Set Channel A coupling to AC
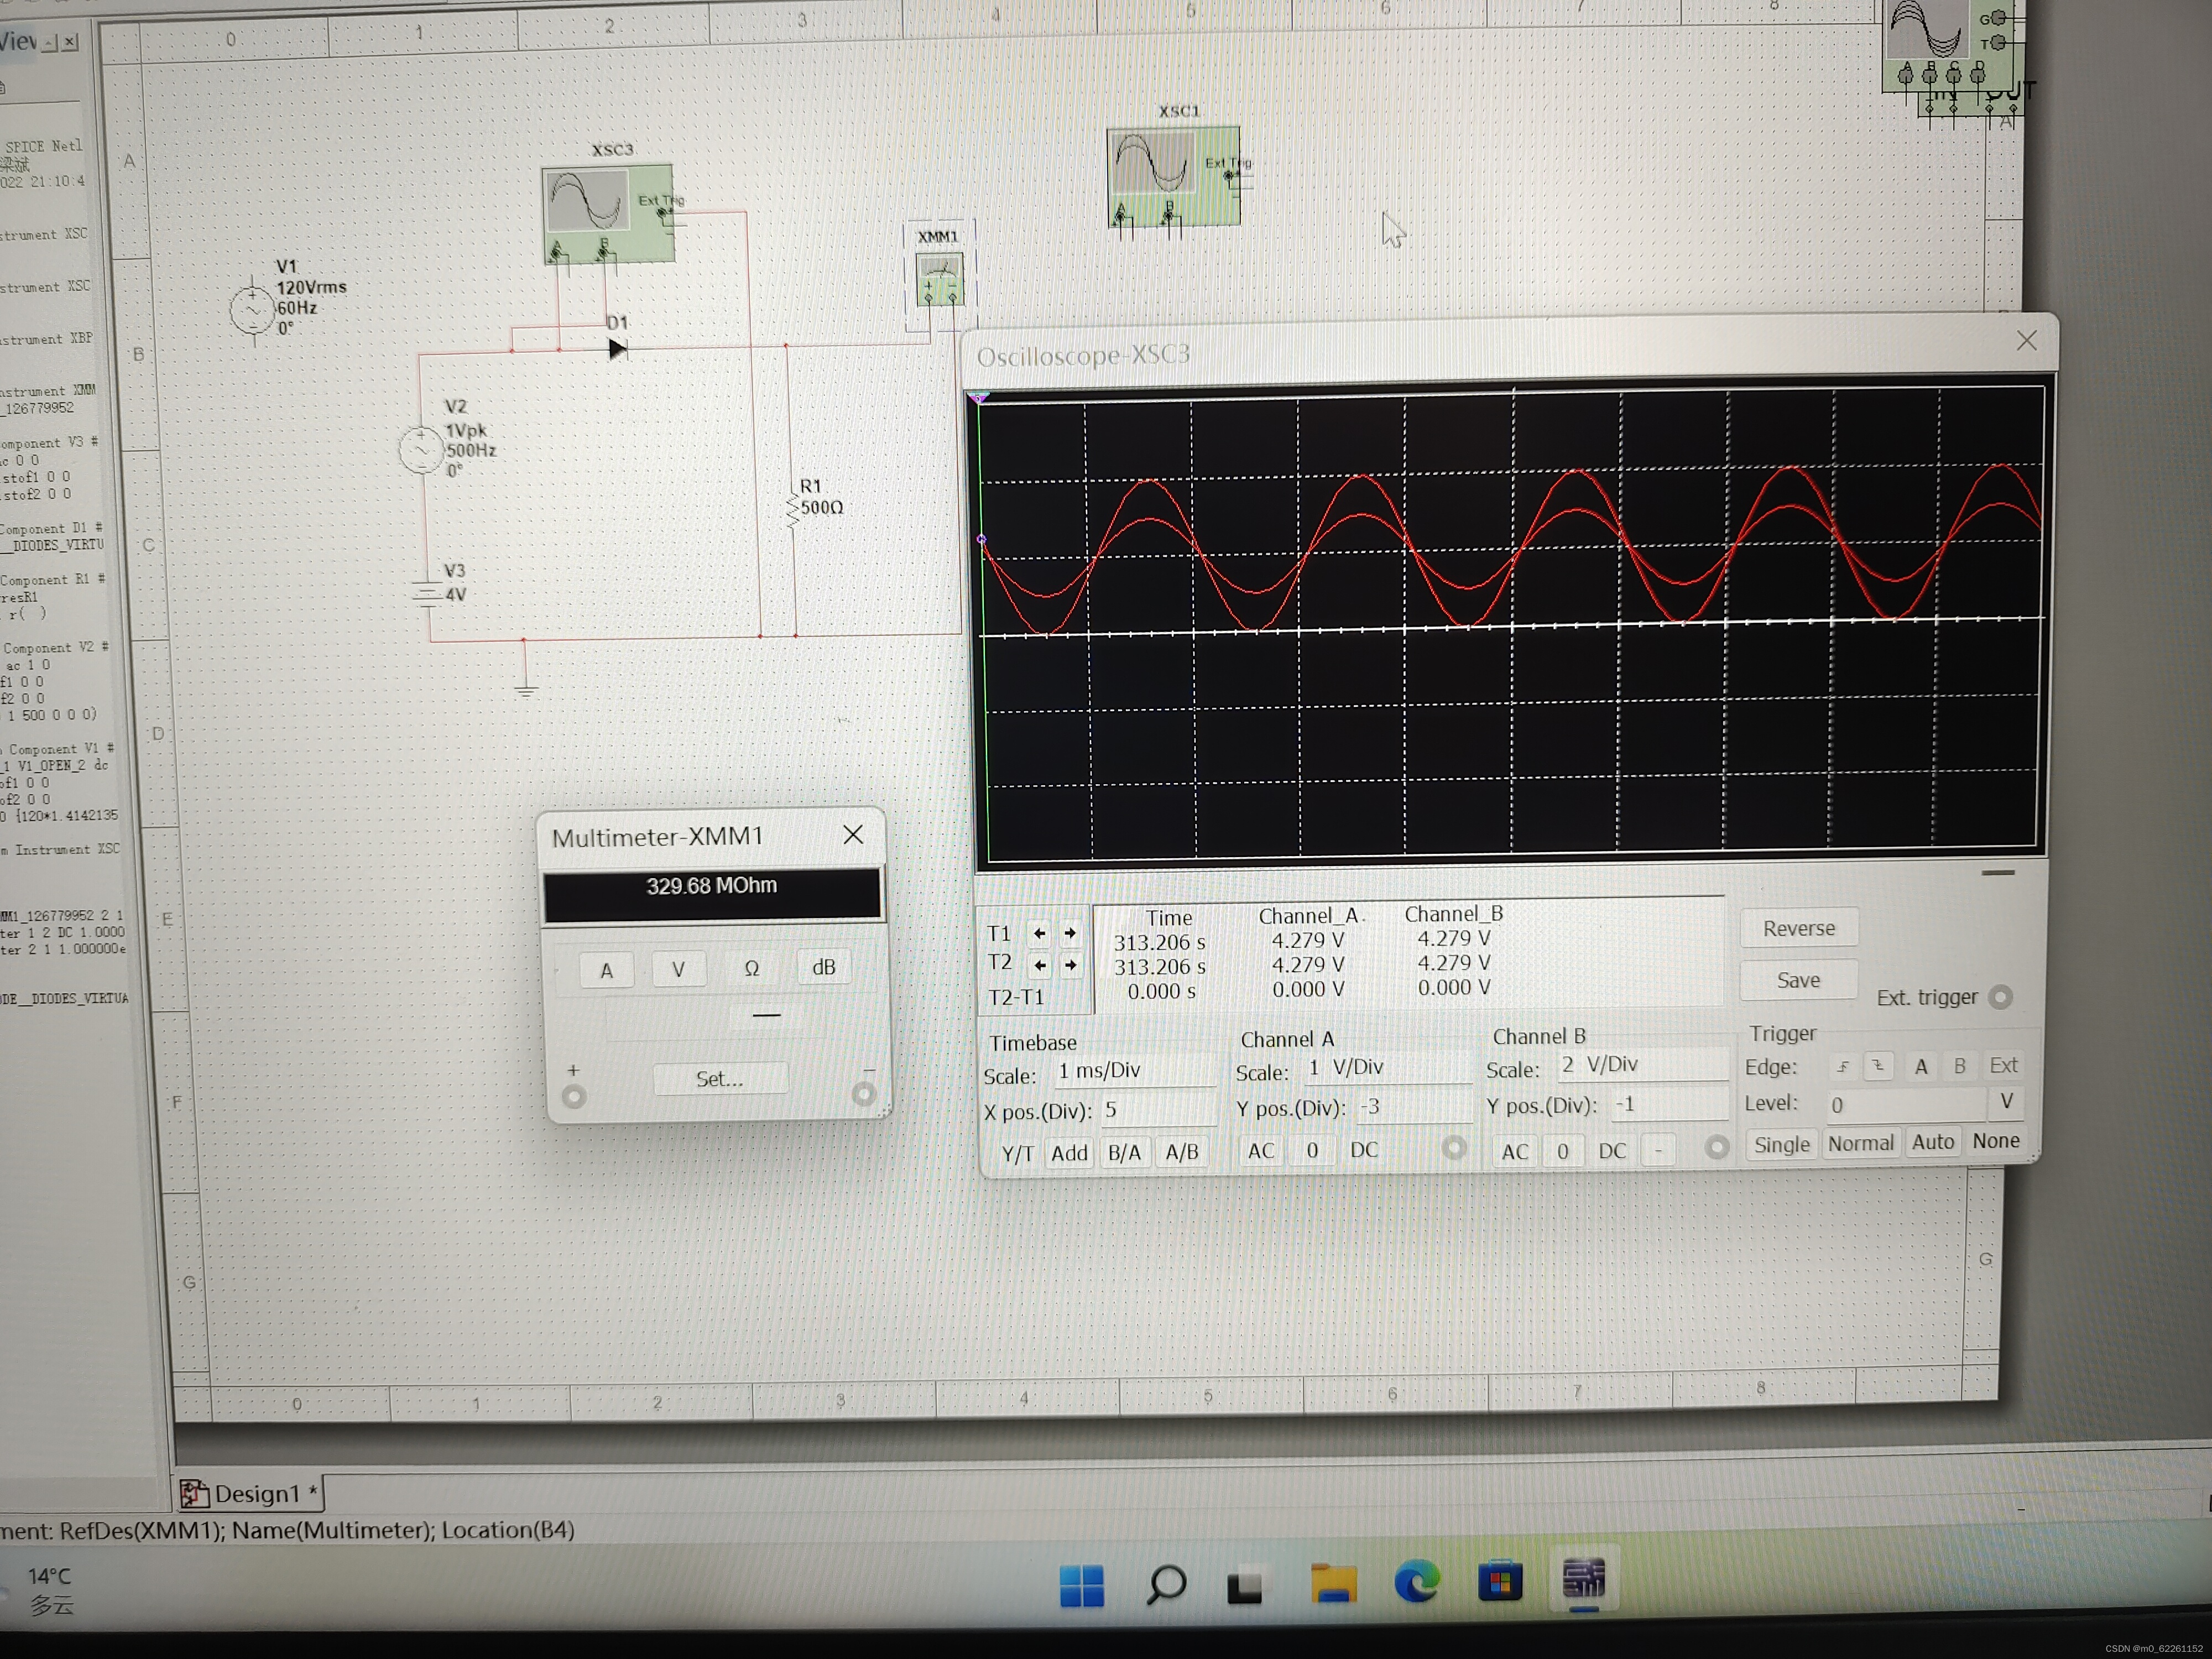 [x=1261, y=1151]
